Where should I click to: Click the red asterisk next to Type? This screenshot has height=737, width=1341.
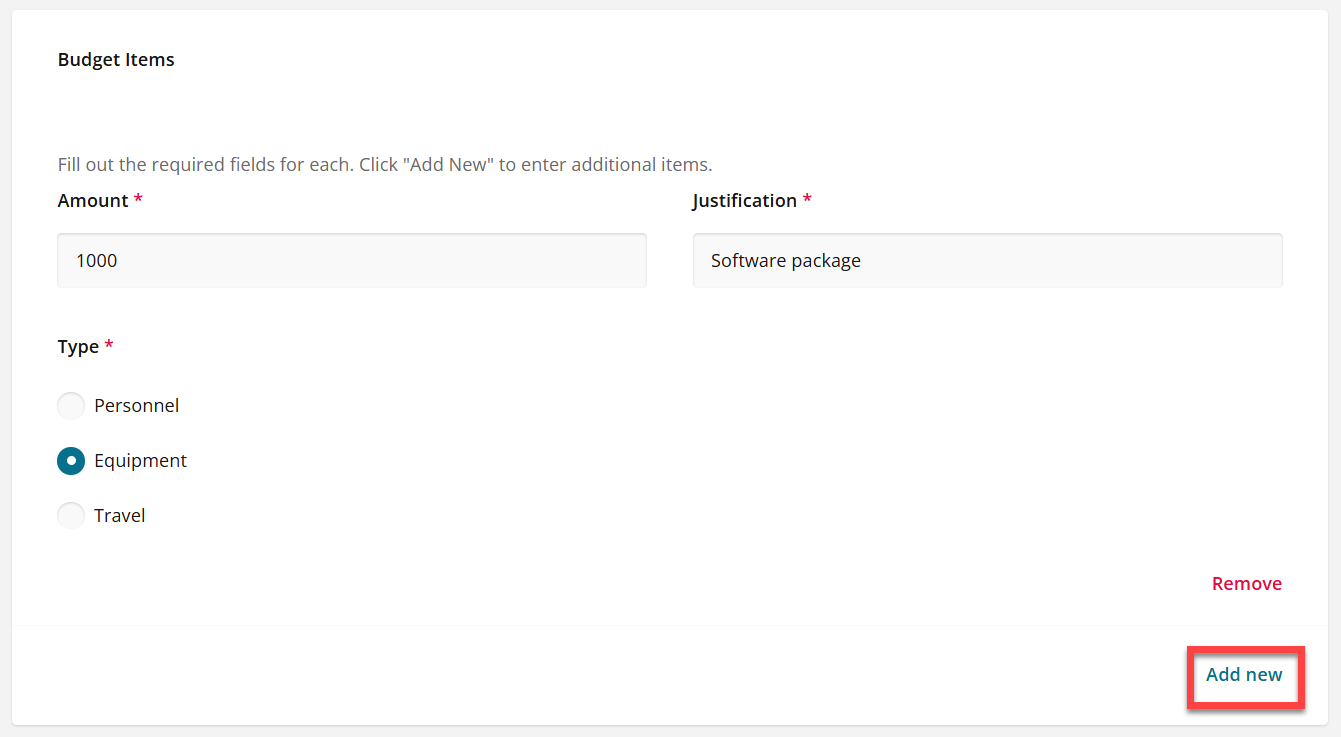click(x=108, y=345)
